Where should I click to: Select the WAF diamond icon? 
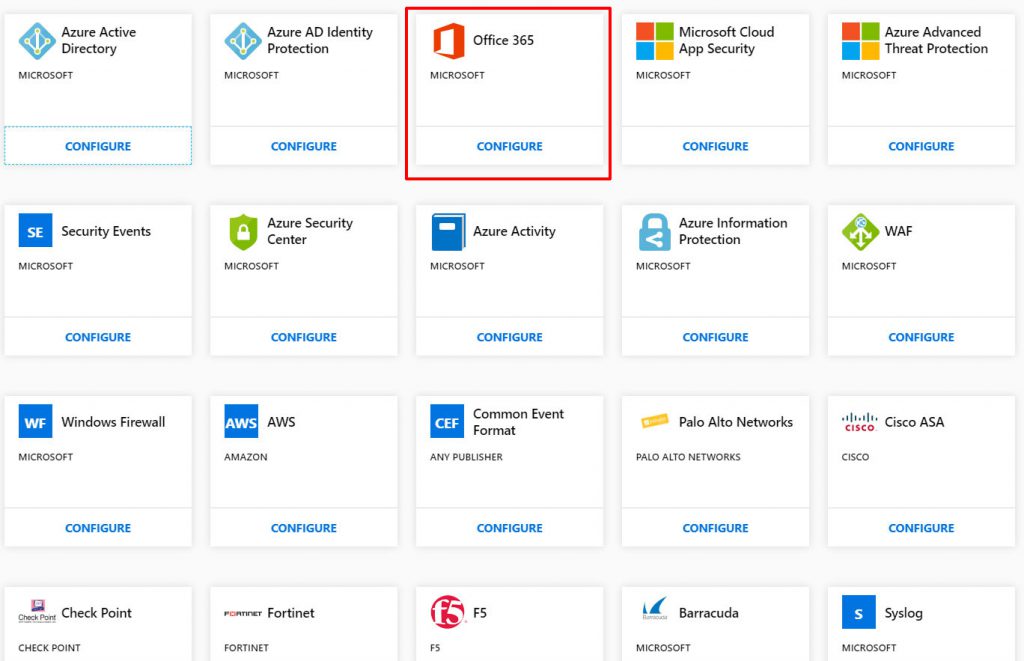860,231
